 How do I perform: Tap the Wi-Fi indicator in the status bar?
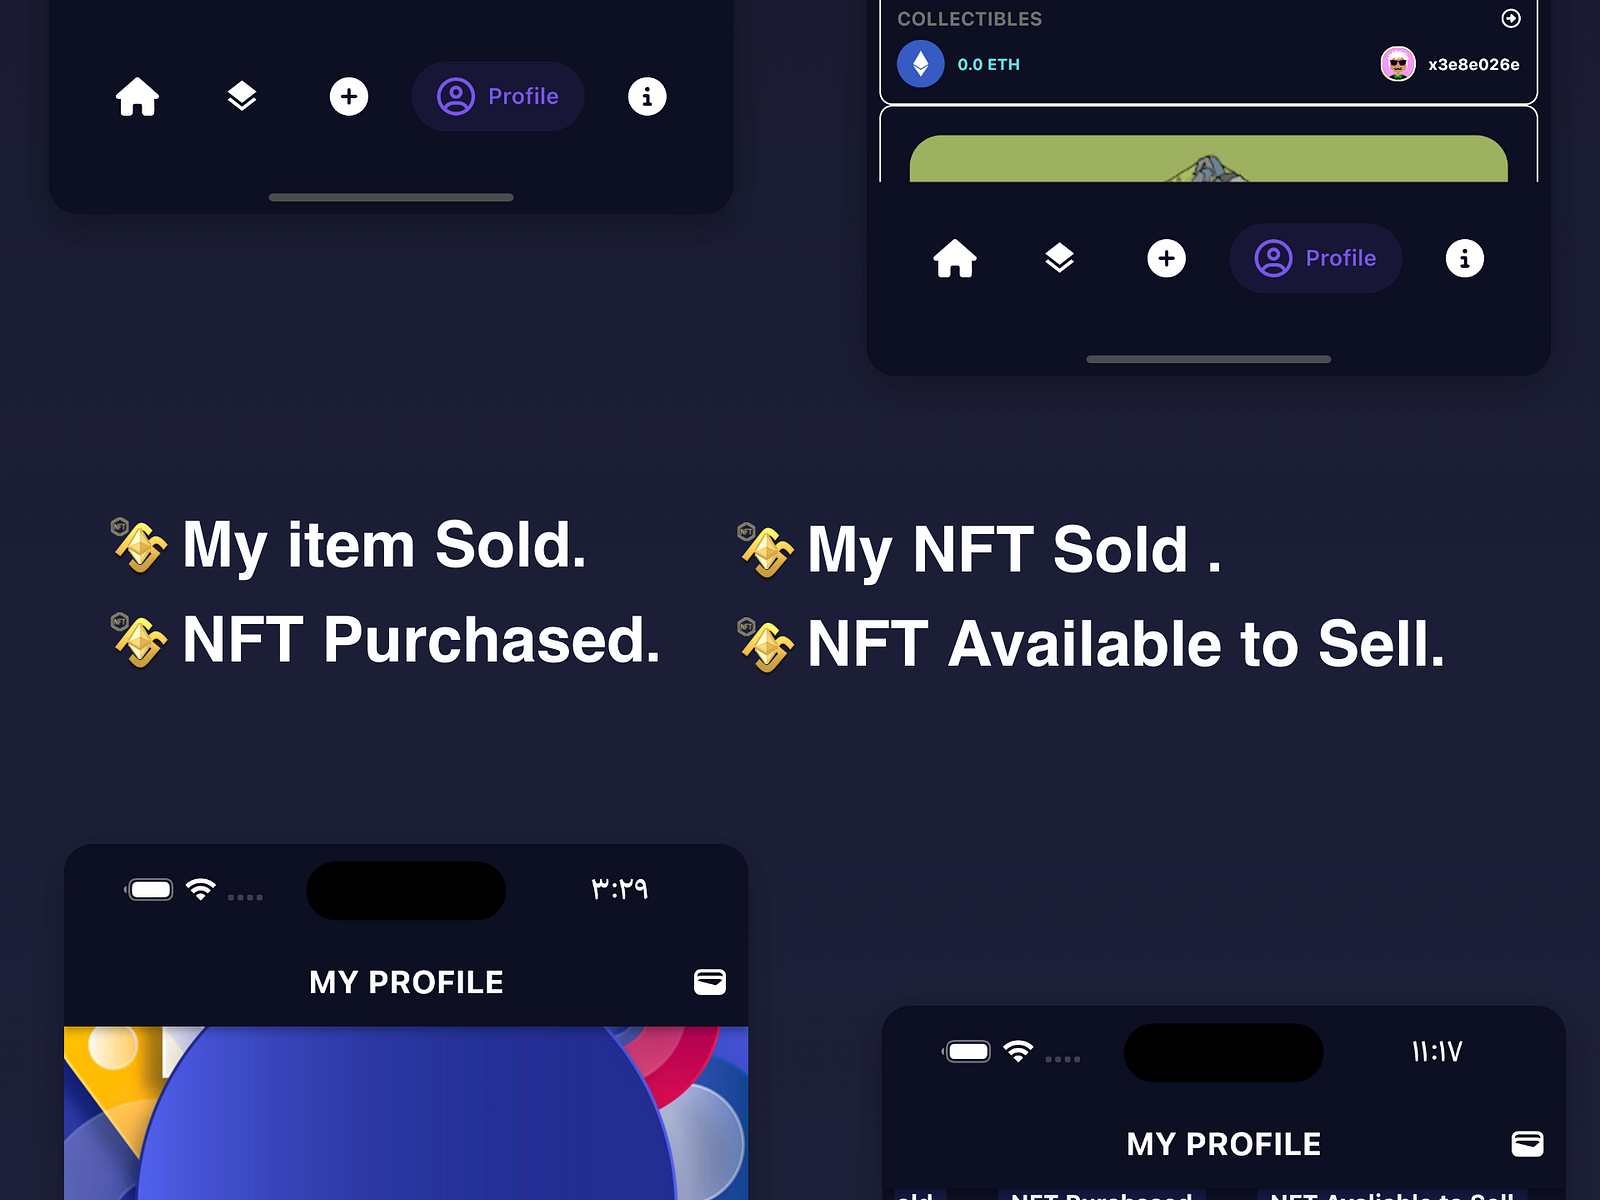200,888
